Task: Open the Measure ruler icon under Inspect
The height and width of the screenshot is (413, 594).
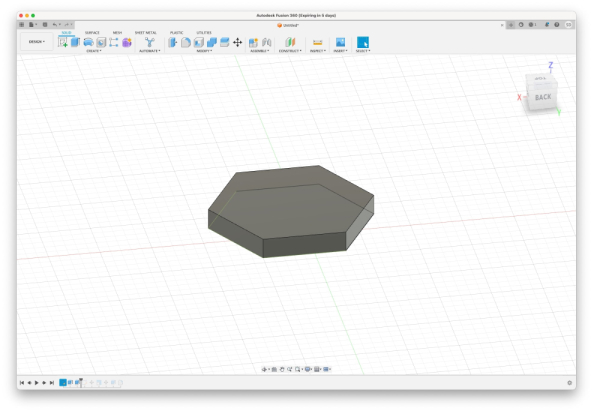Action: click(x=317, y=42)
